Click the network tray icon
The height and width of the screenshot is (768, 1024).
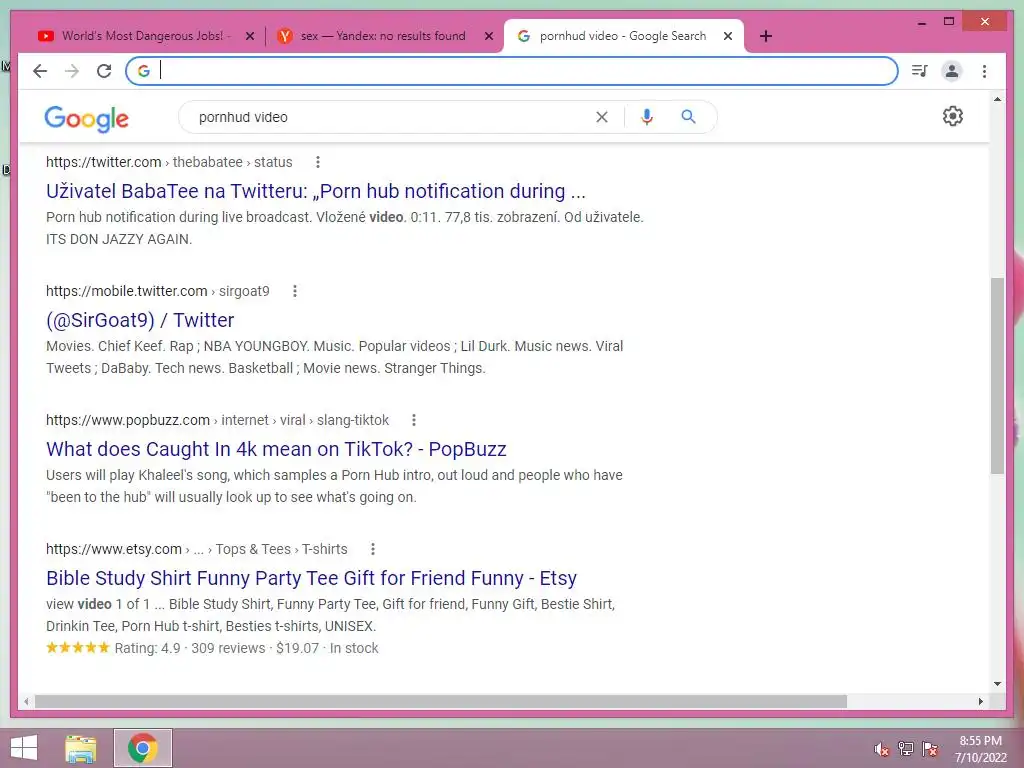pos(905,749)
